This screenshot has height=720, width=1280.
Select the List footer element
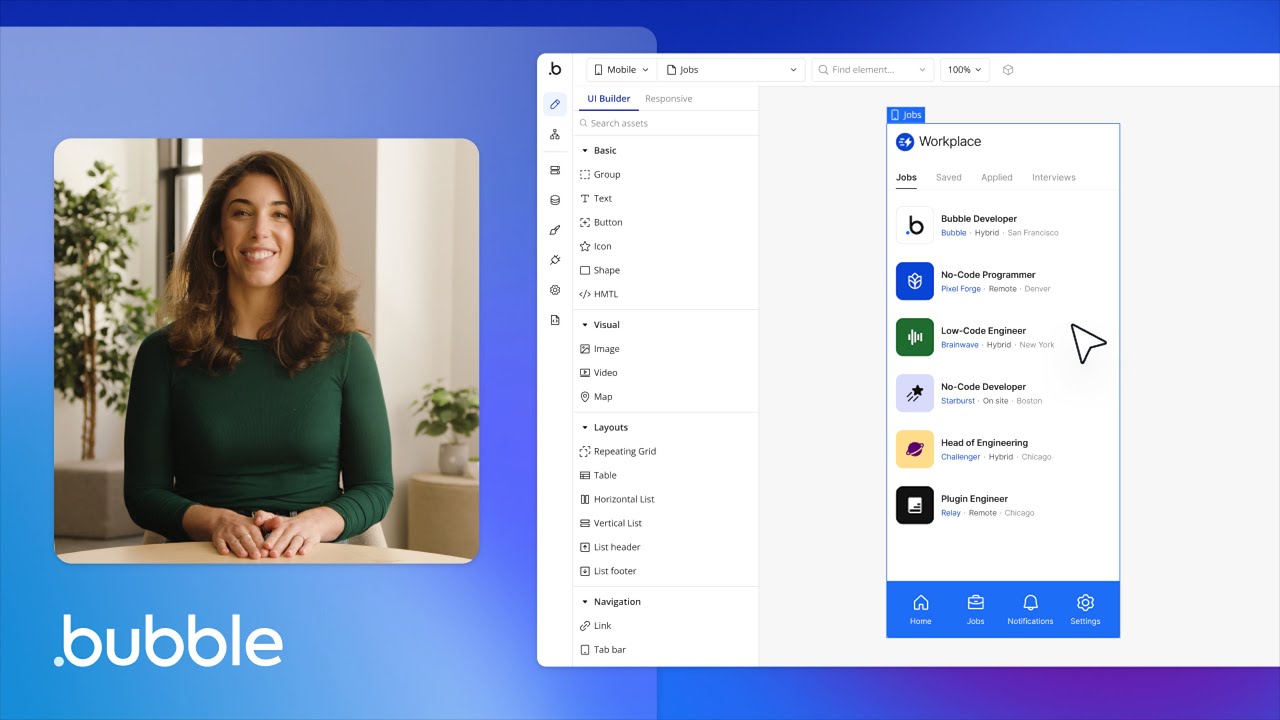click(608, 571)
